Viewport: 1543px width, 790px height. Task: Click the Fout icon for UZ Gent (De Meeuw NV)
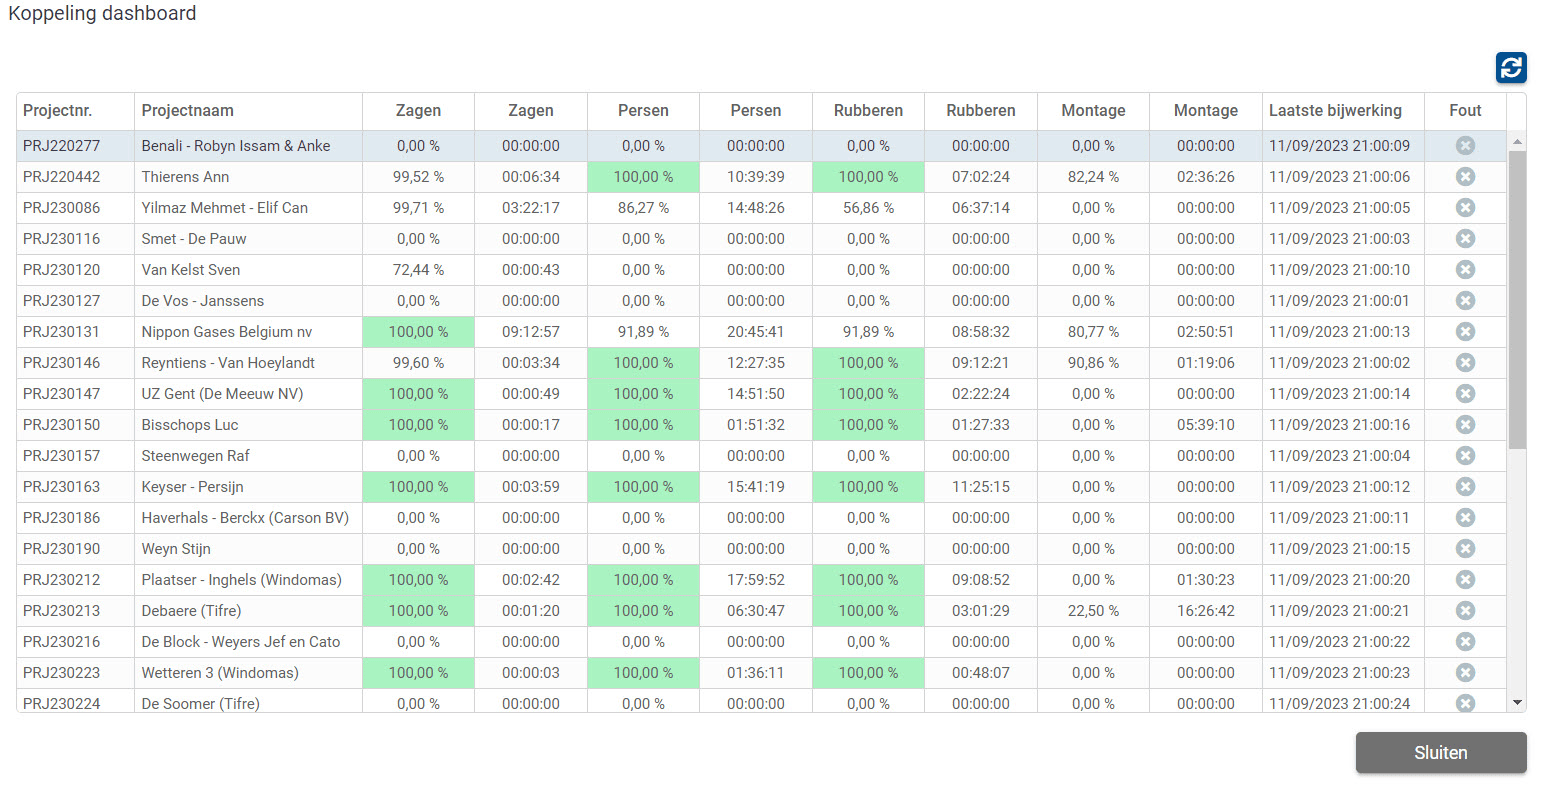tap(1465, 394)
